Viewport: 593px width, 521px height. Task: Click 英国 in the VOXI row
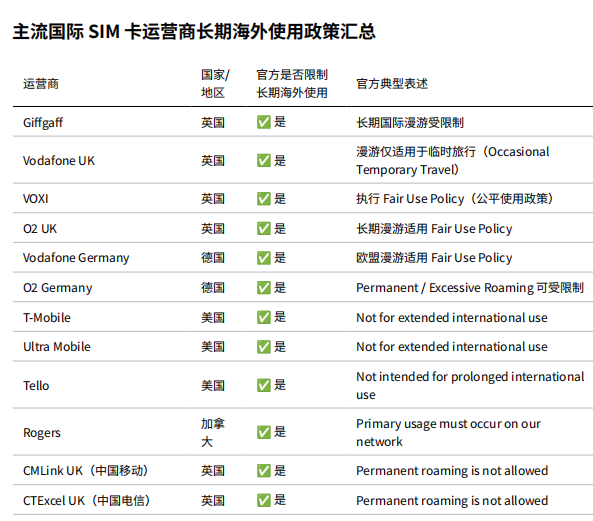[x=213, y=199]
